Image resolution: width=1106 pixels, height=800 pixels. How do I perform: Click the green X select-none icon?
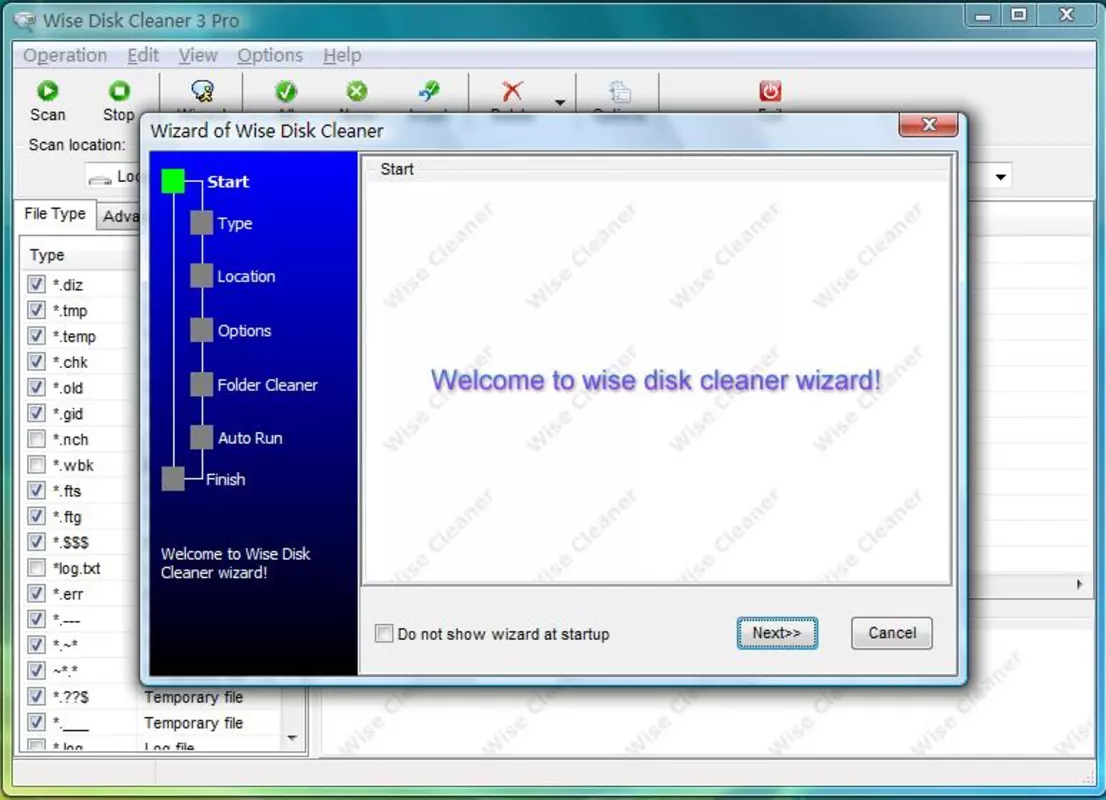[x=357, y=91]
